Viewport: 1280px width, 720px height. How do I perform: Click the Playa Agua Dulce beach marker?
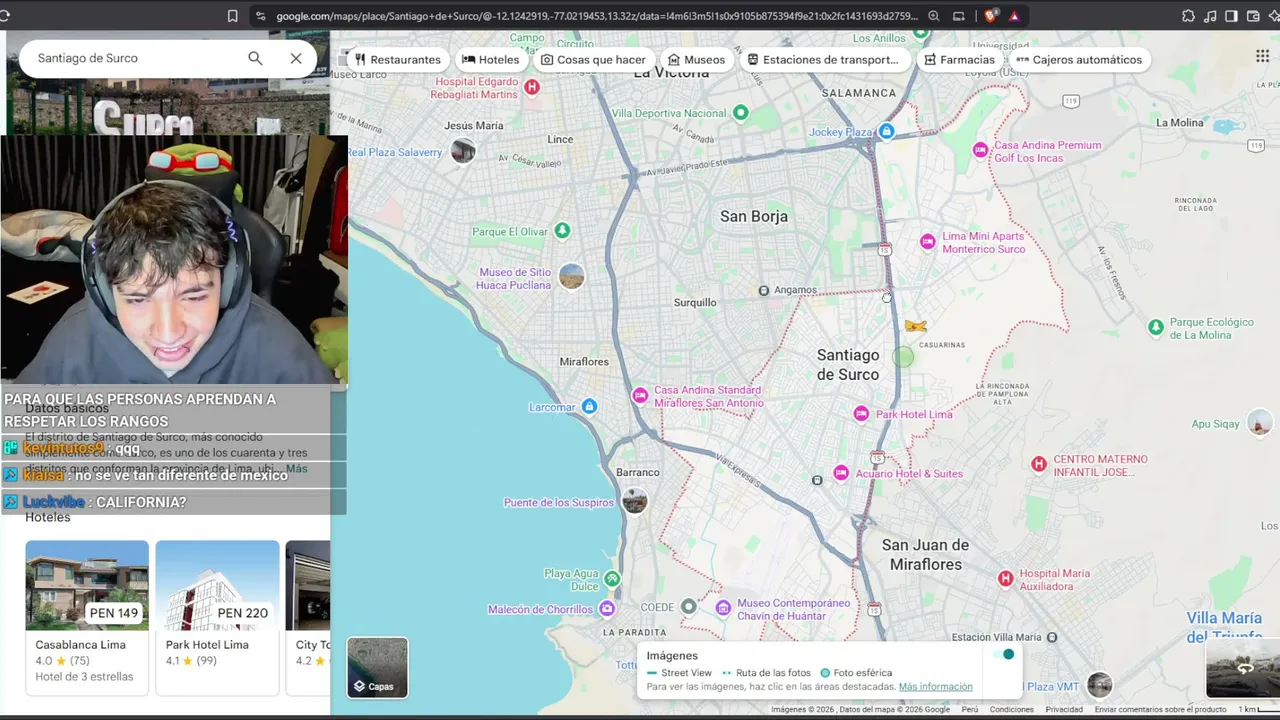(x=612, y=579)
